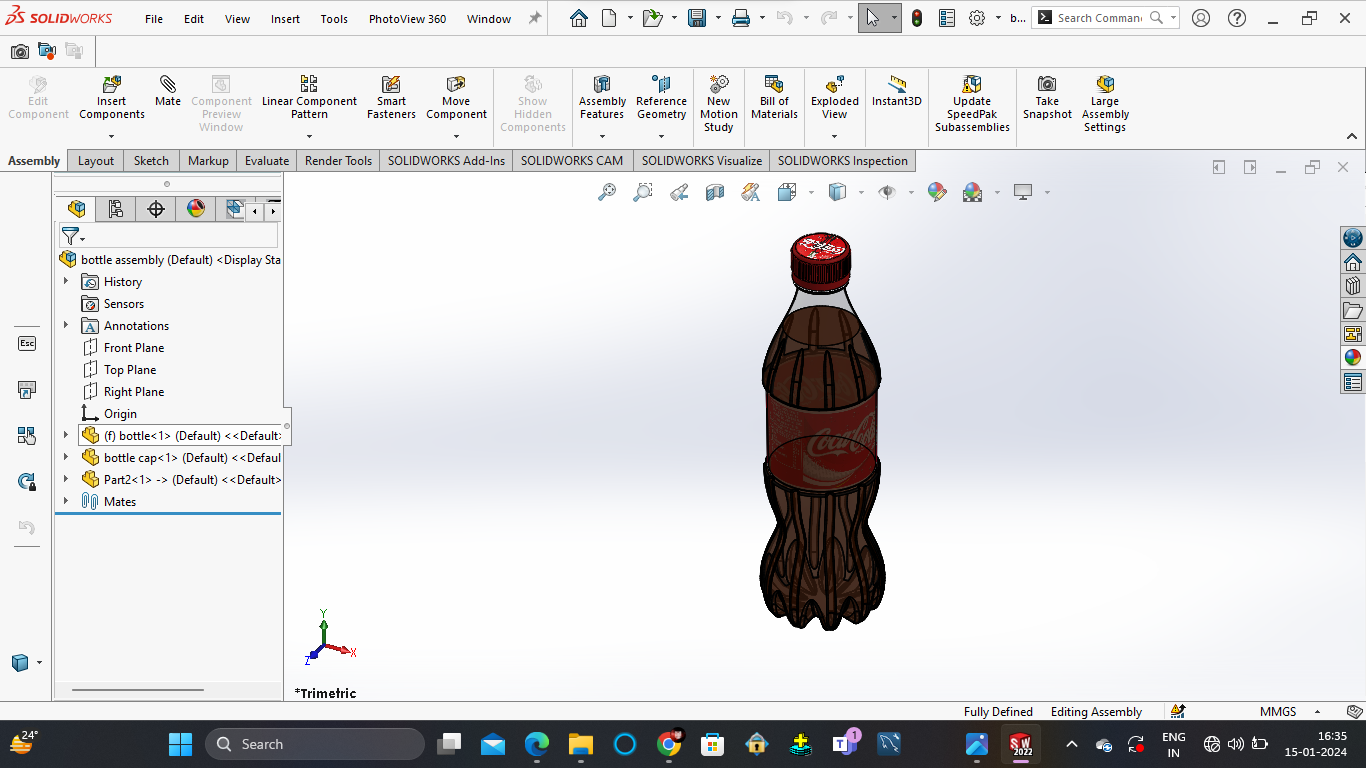Select the Mate tool

pos(168,92)
